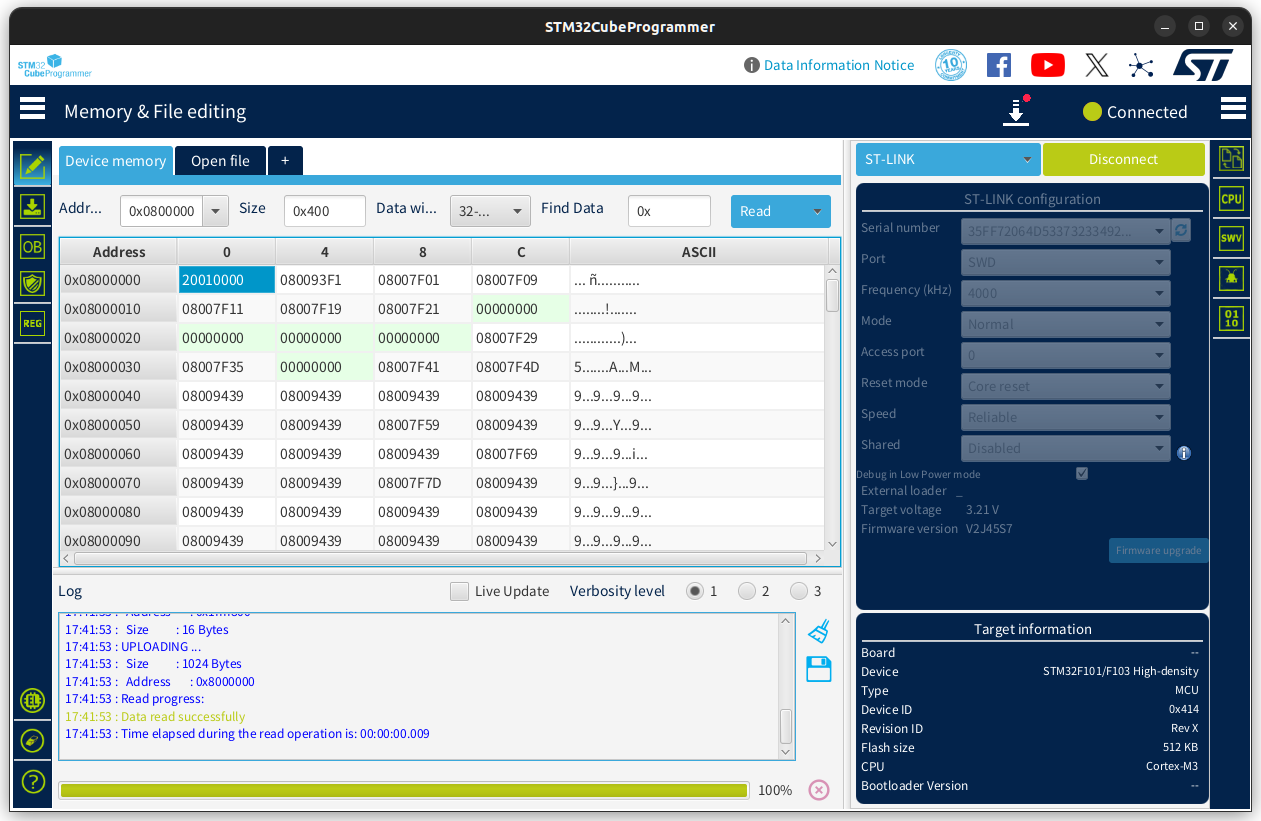Click the Find Data input field
Image resolution: width=1261 pixels, height=821 pixels.
point(669,211)
